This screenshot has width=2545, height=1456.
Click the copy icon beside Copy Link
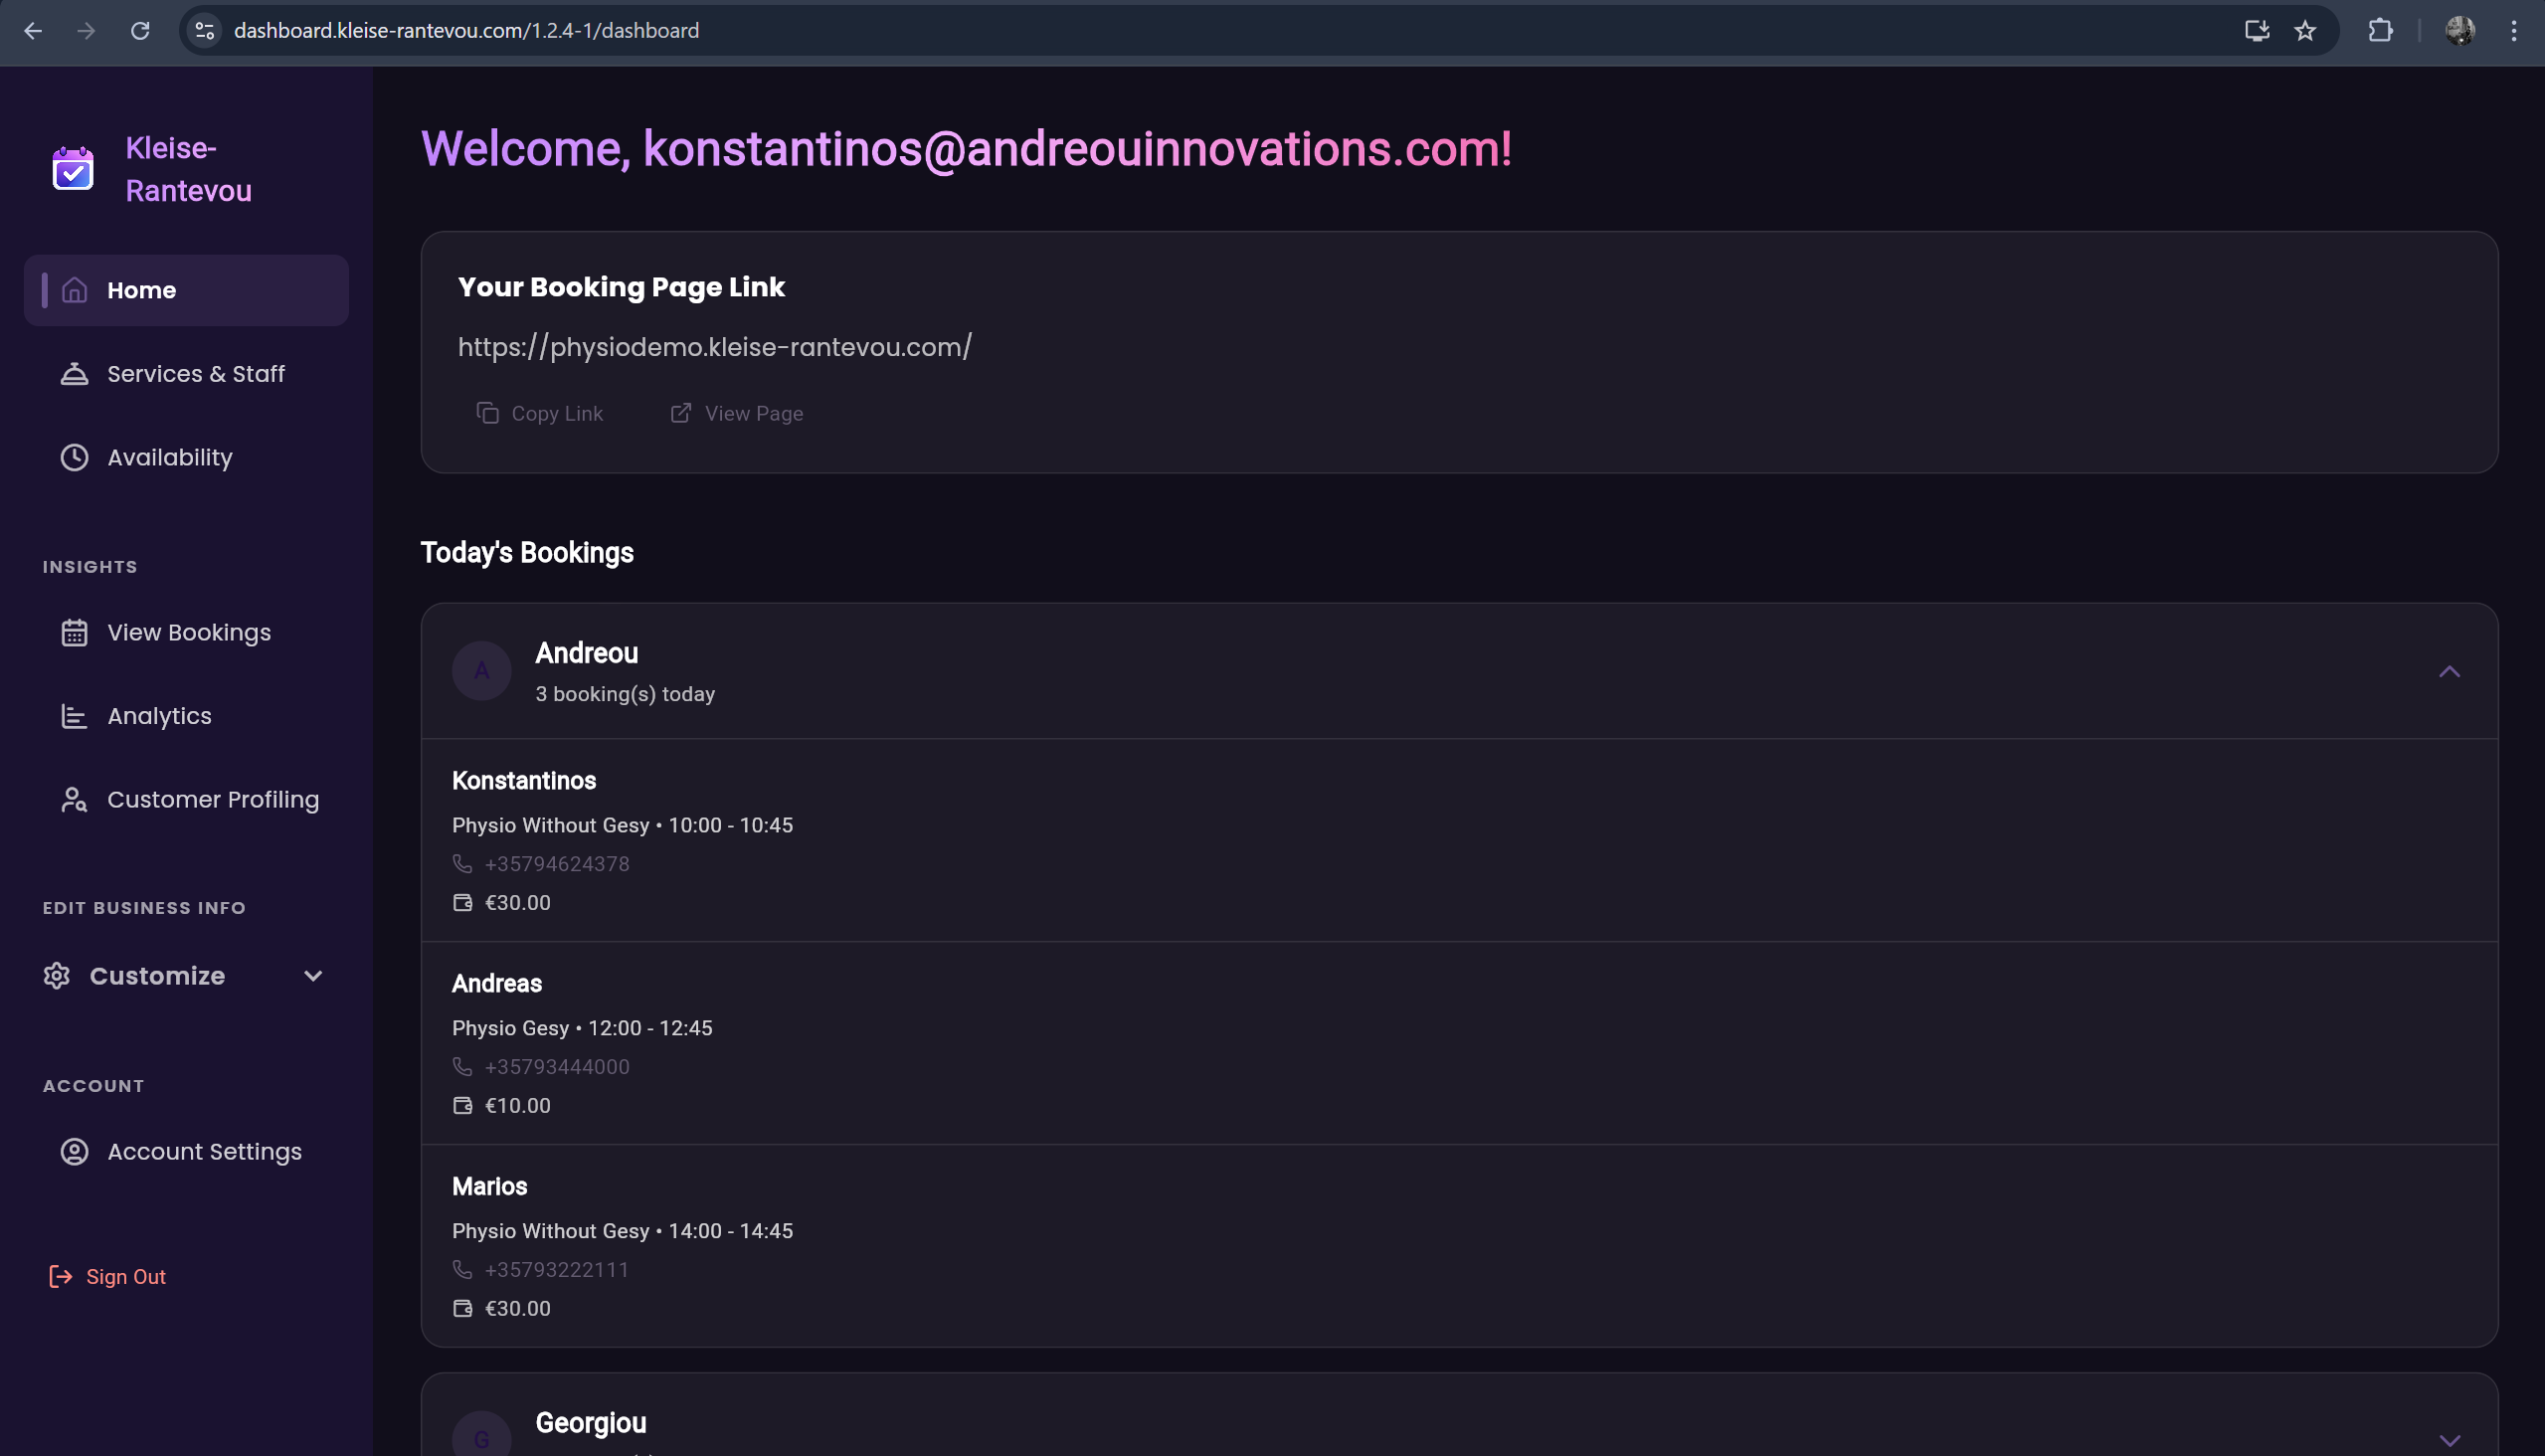[x=487, y=413]
